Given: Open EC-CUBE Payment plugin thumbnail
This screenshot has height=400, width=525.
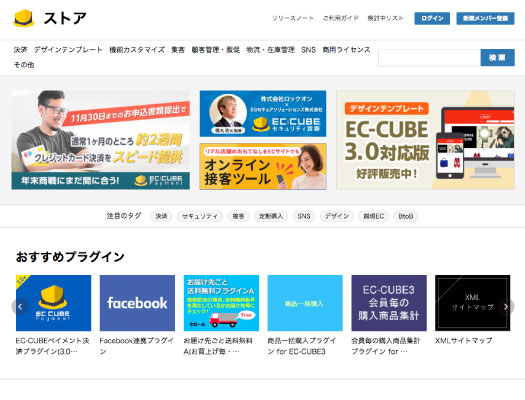Looking at the screenshot, I should tap(54, 303).
